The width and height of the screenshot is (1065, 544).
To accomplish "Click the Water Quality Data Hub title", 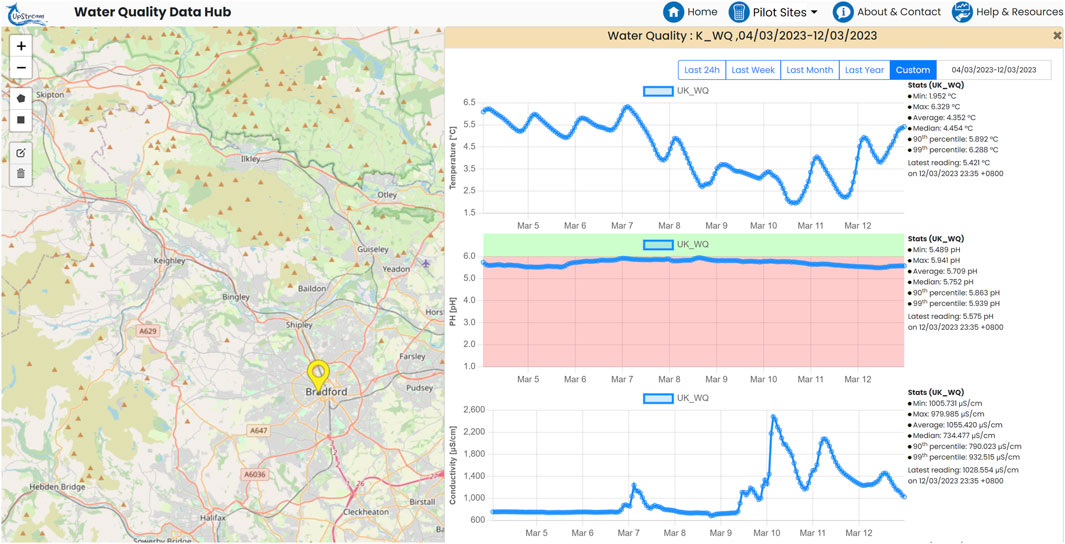I will pyautogui.click(x=152, y=12).
